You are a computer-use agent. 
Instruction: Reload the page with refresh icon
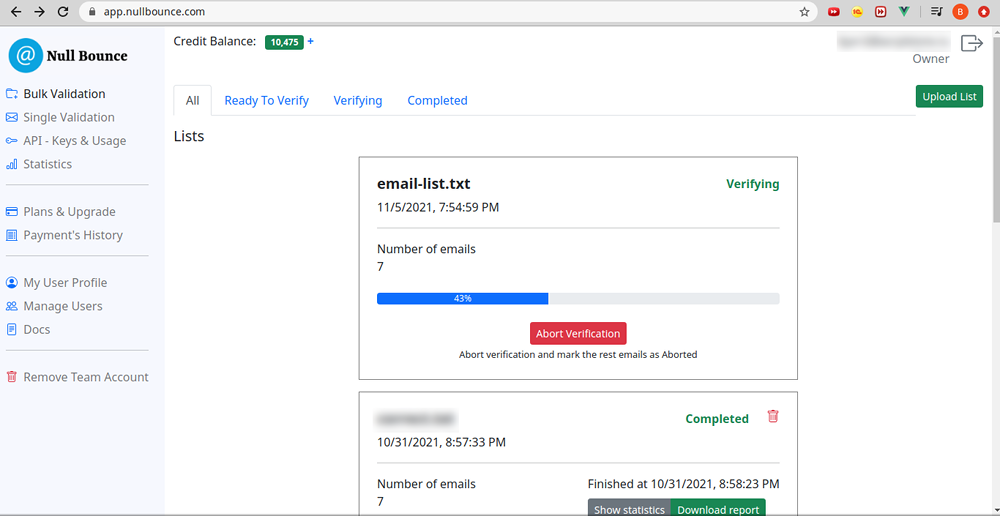click(x=62, y=11)
